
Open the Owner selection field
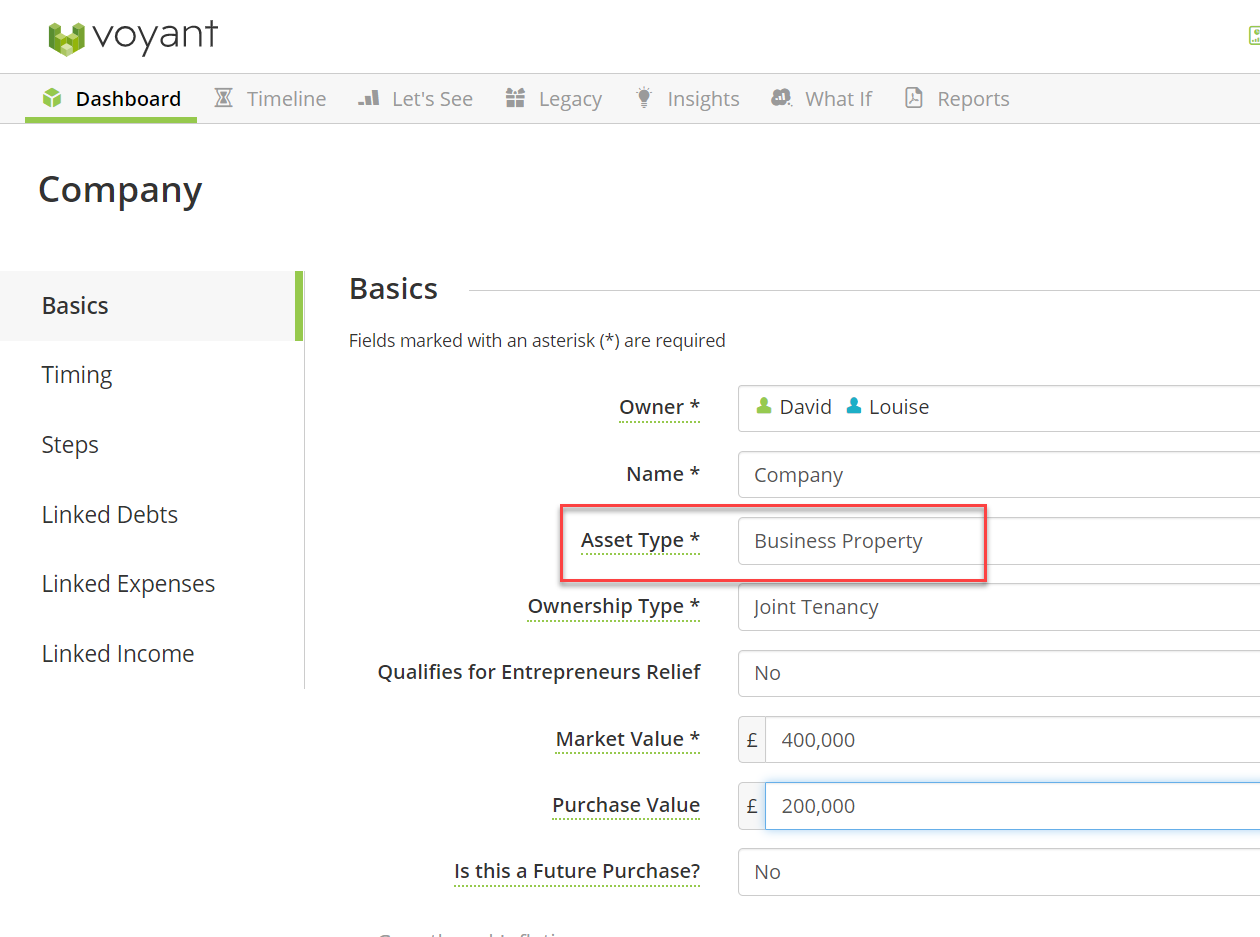pos(999,408)
